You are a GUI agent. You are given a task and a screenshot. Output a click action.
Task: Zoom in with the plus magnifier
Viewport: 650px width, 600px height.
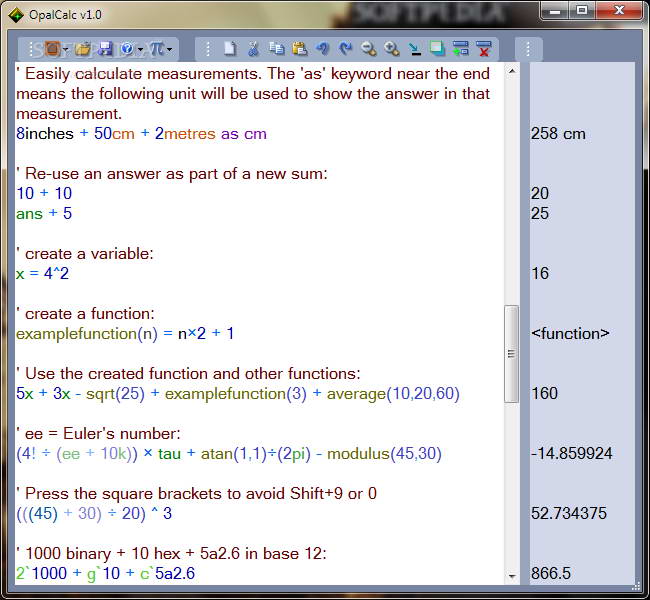point(391,49)
